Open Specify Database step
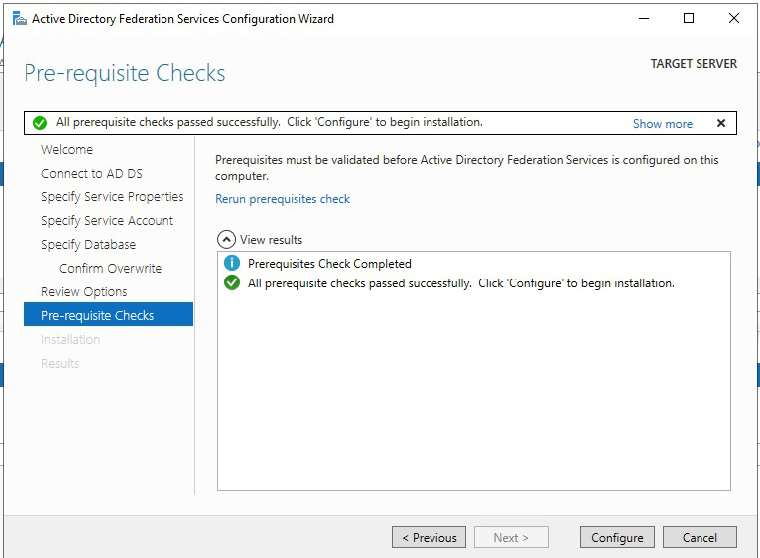This screenshot has width=760, height=558. (89, 244)
